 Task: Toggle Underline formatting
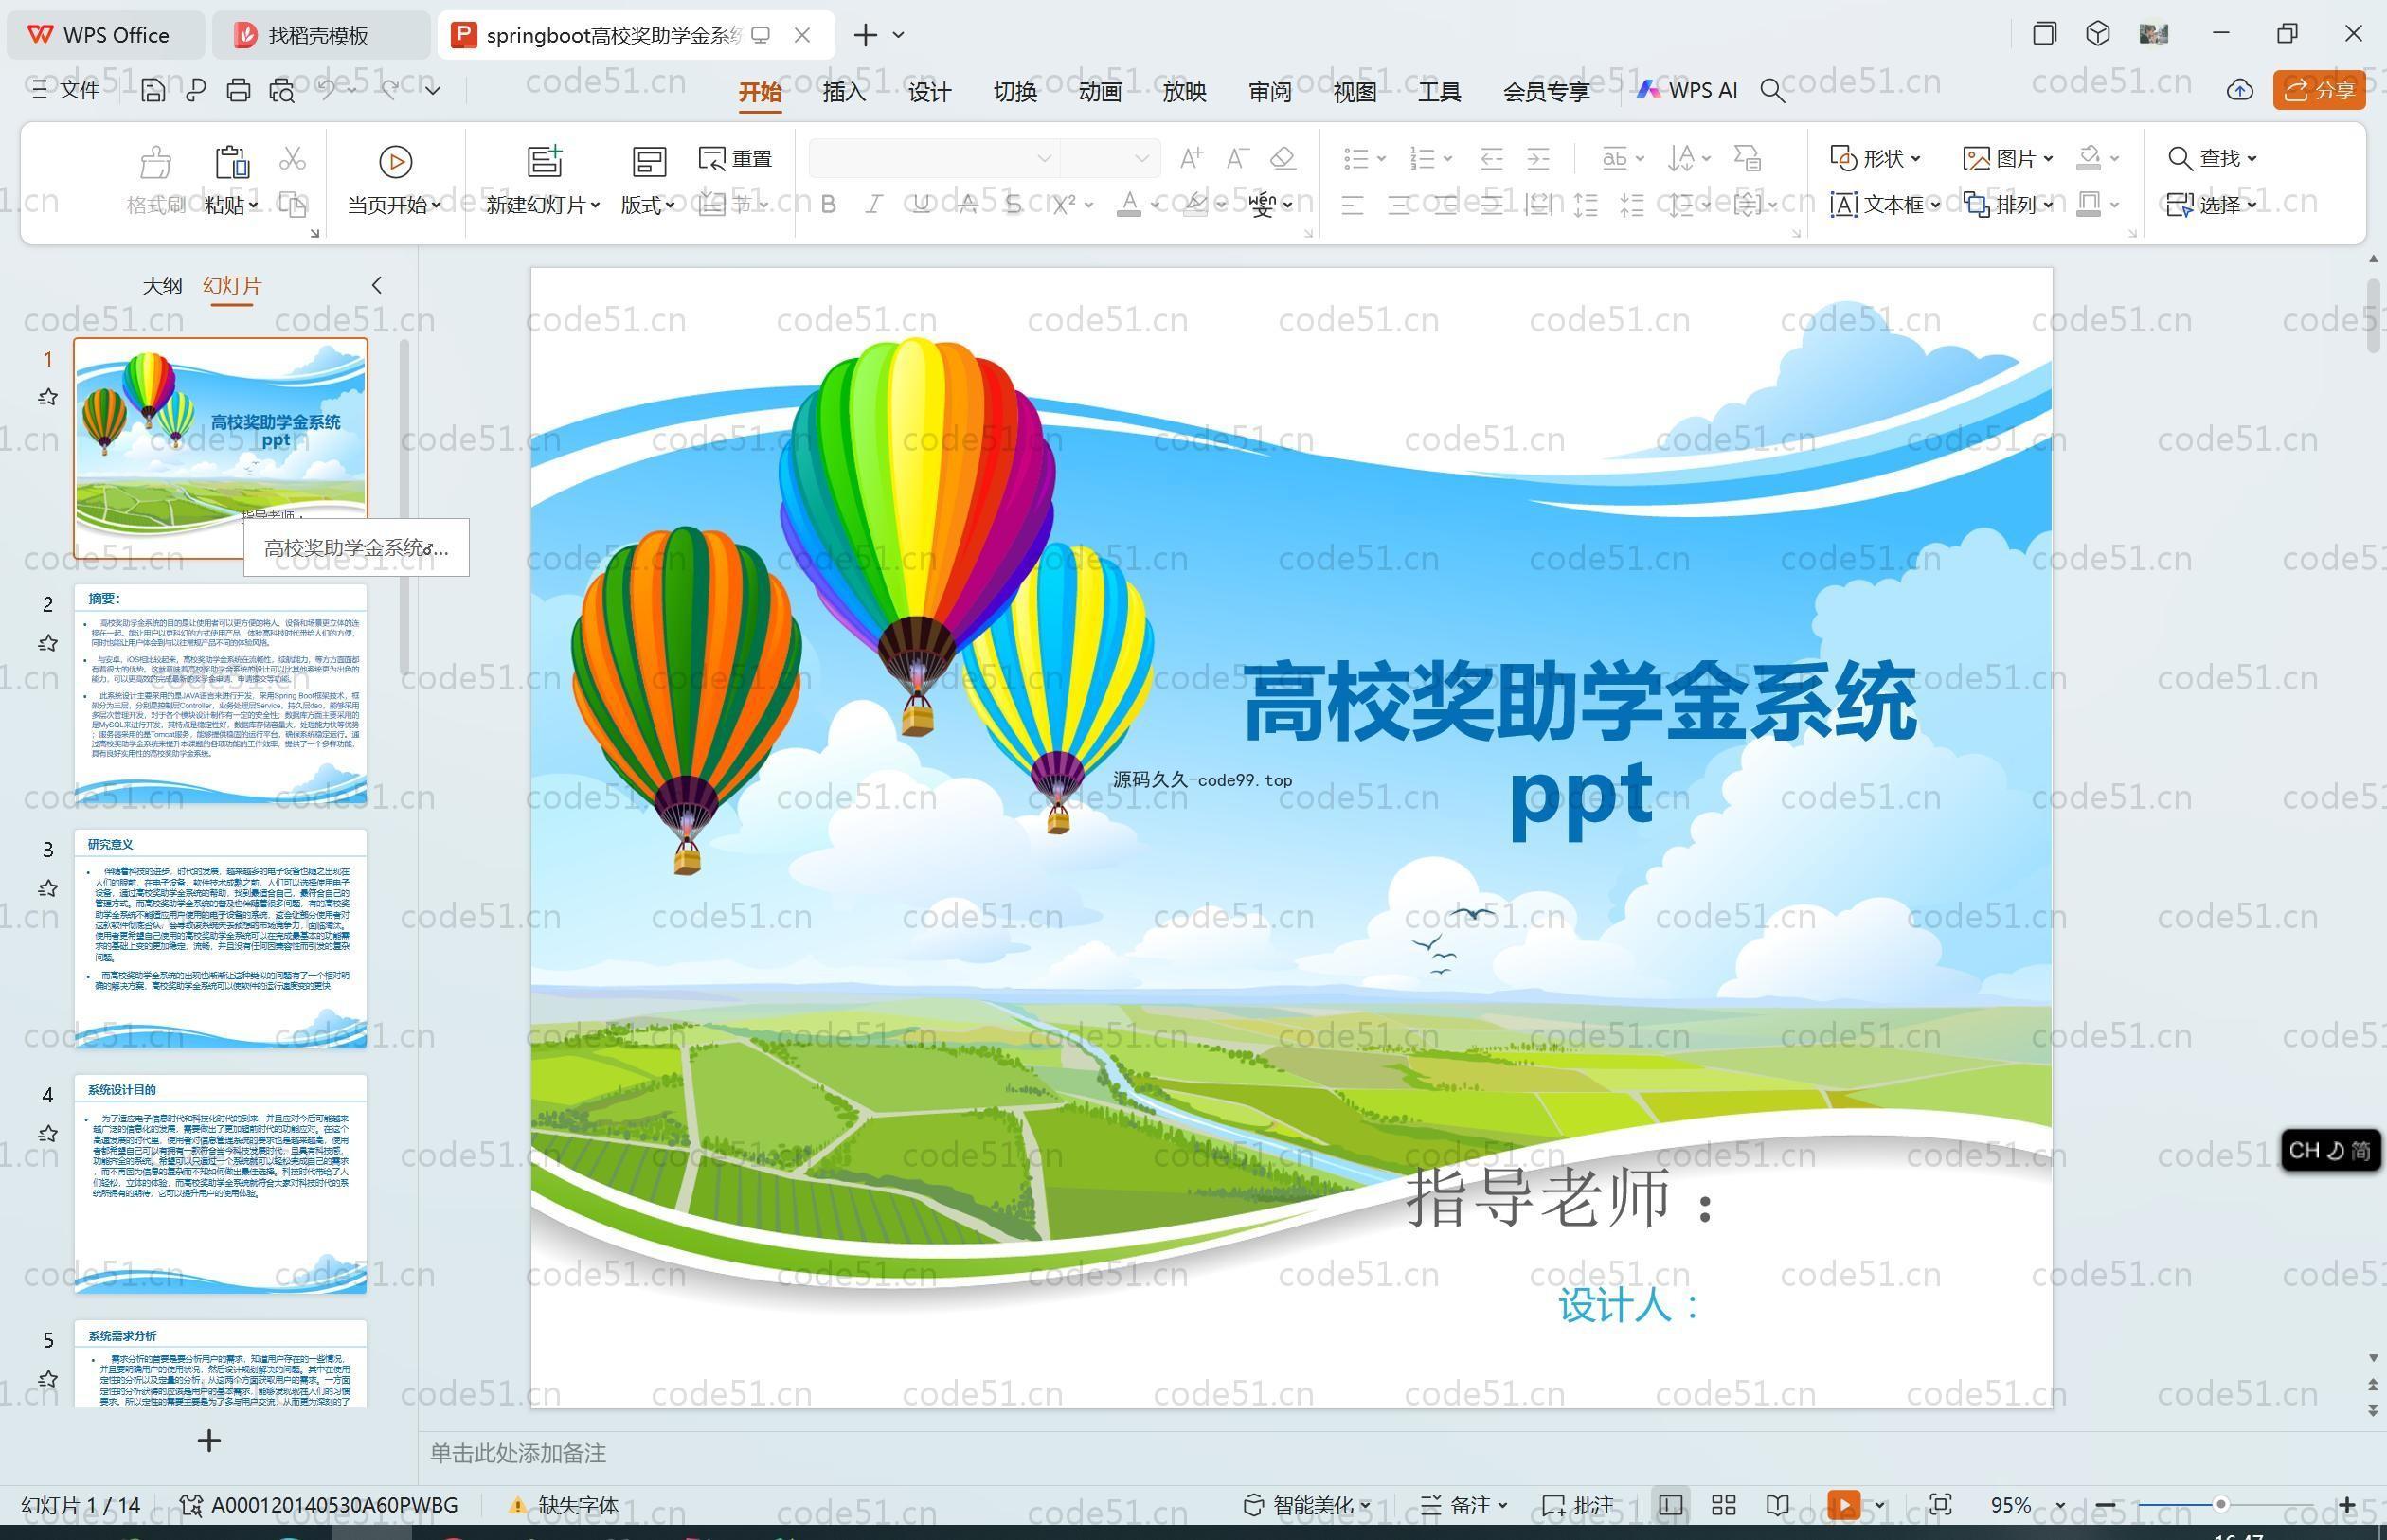point(921,204)
